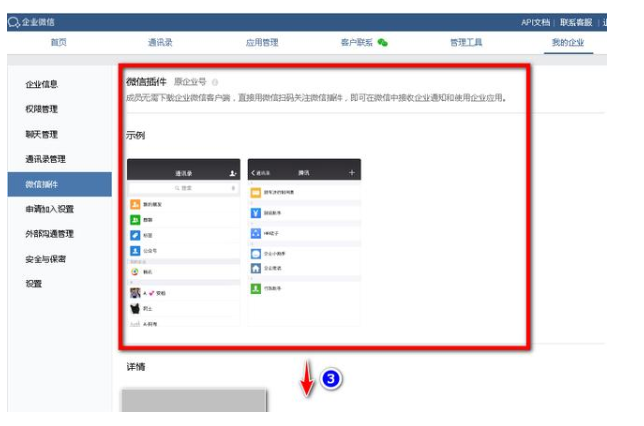The width and height of the screenshot is (644, 426).
Task: Click the back arrow in the 腾讯 example
Action: tap(253, 173)
